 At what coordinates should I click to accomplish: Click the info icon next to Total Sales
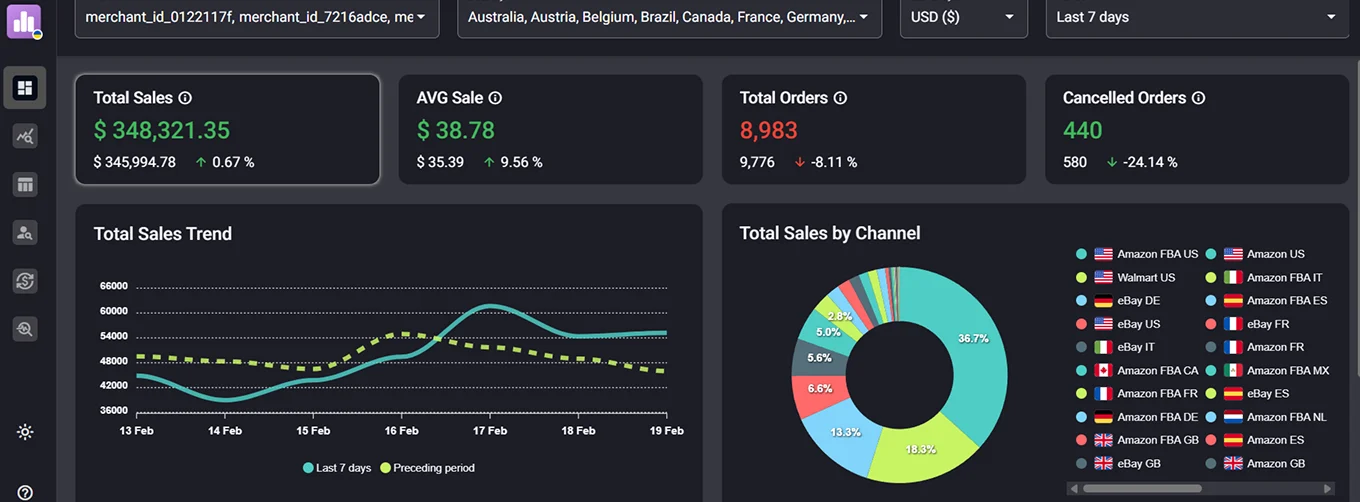(185, 98)
